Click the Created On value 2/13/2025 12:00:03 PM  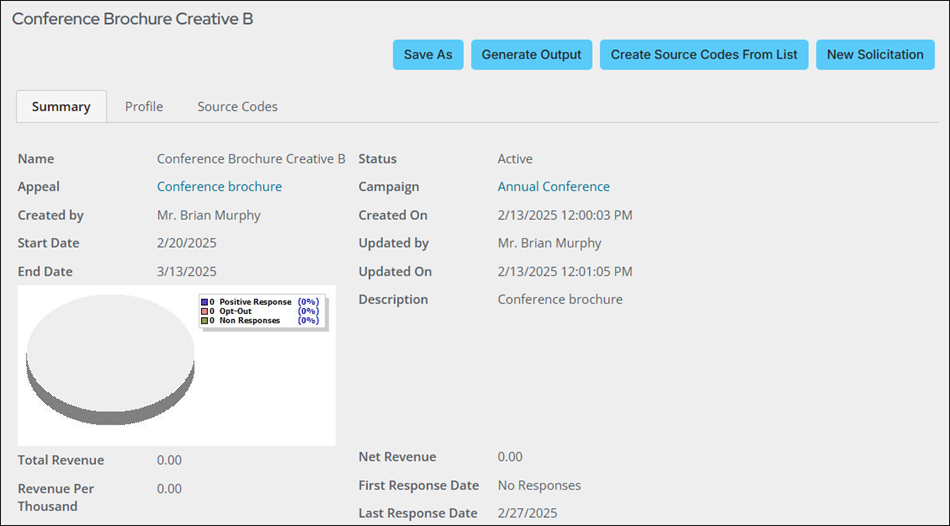[565, 215]
